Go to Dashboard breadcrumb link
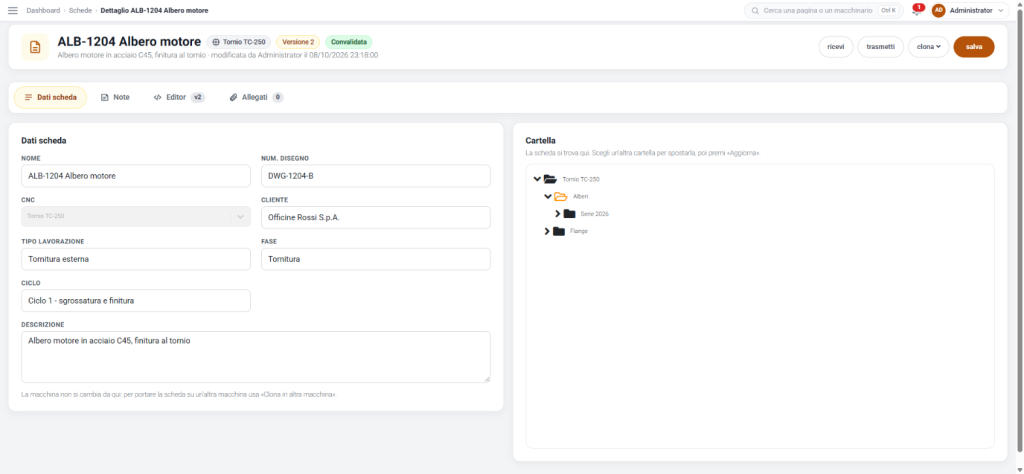This screenshot has height=474, width=1024. click(x=43, y=10)
